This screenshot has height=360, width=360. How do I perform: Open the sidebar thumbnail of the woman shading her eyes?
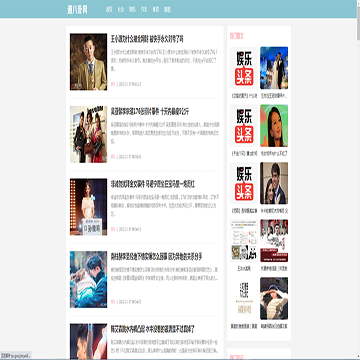coord(274,298)
